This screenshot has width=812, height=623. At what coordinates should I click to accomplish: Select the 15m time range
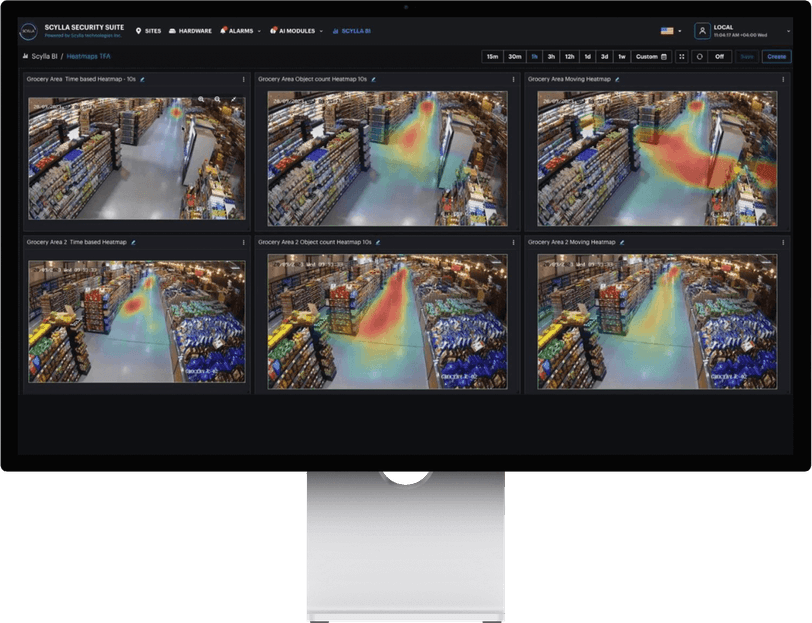(x=492, y=56)
